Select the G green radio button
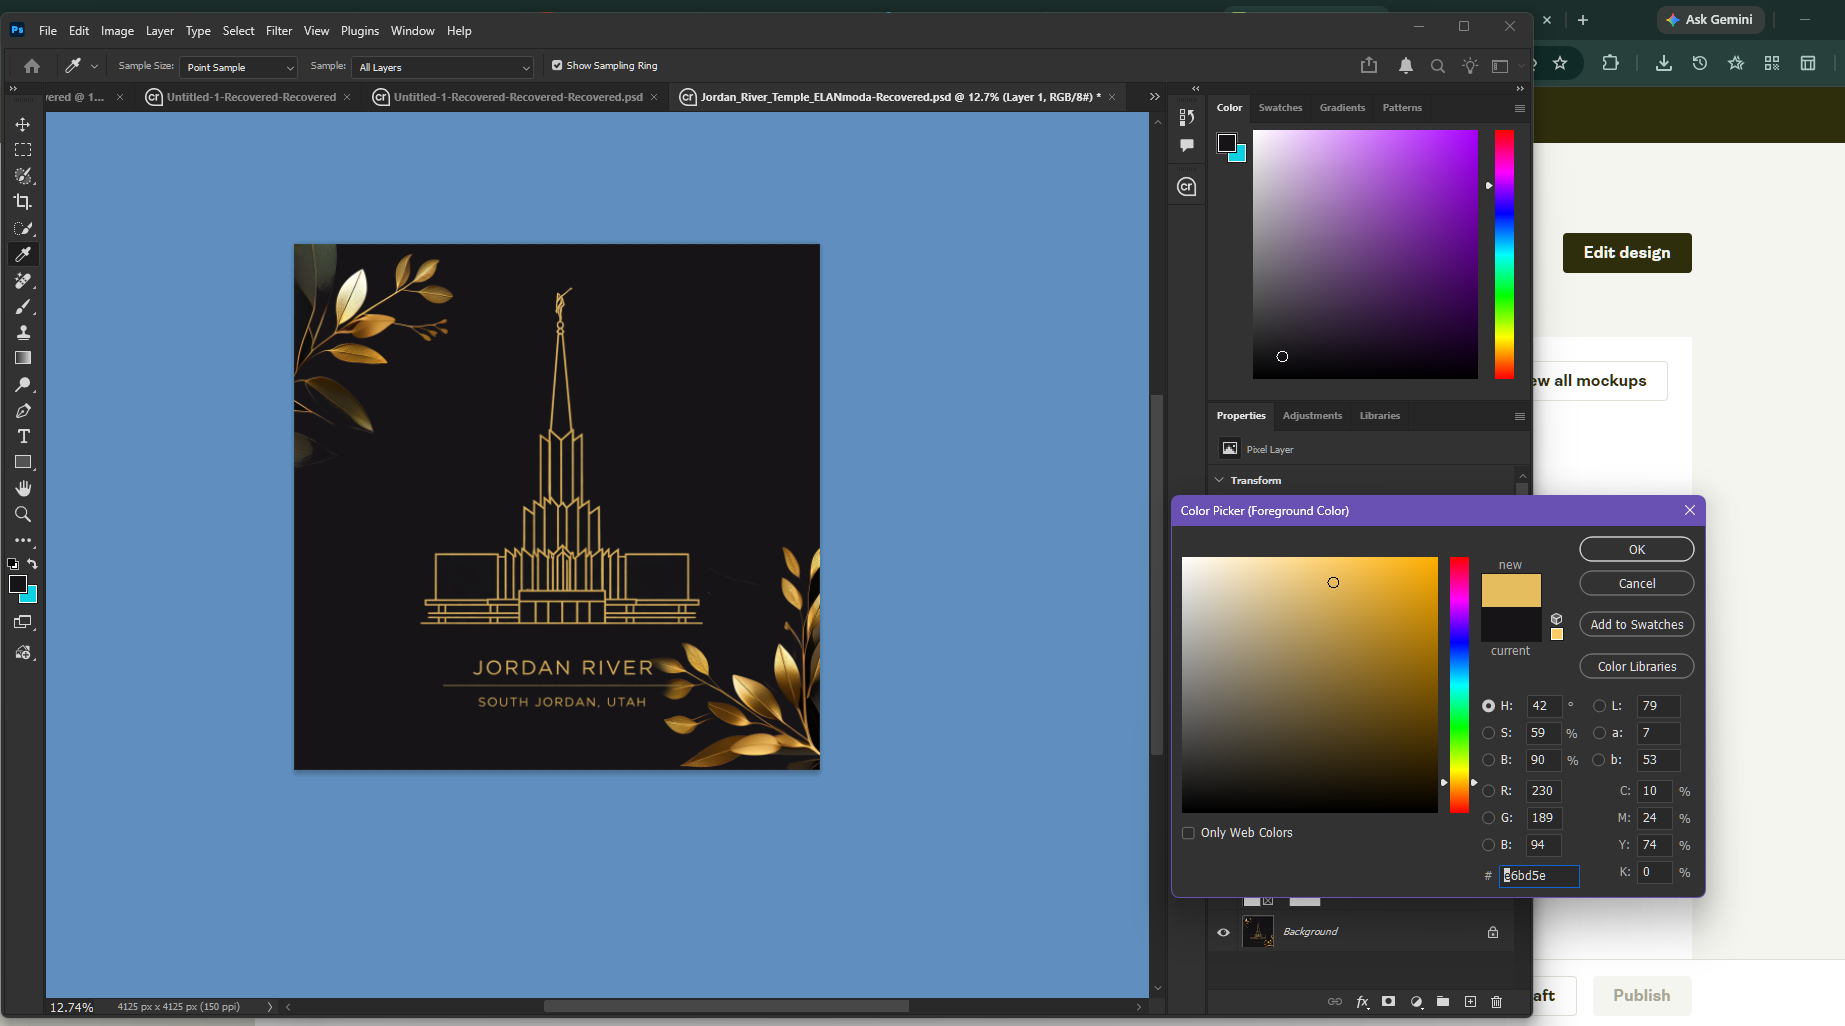 [1488, 818]
